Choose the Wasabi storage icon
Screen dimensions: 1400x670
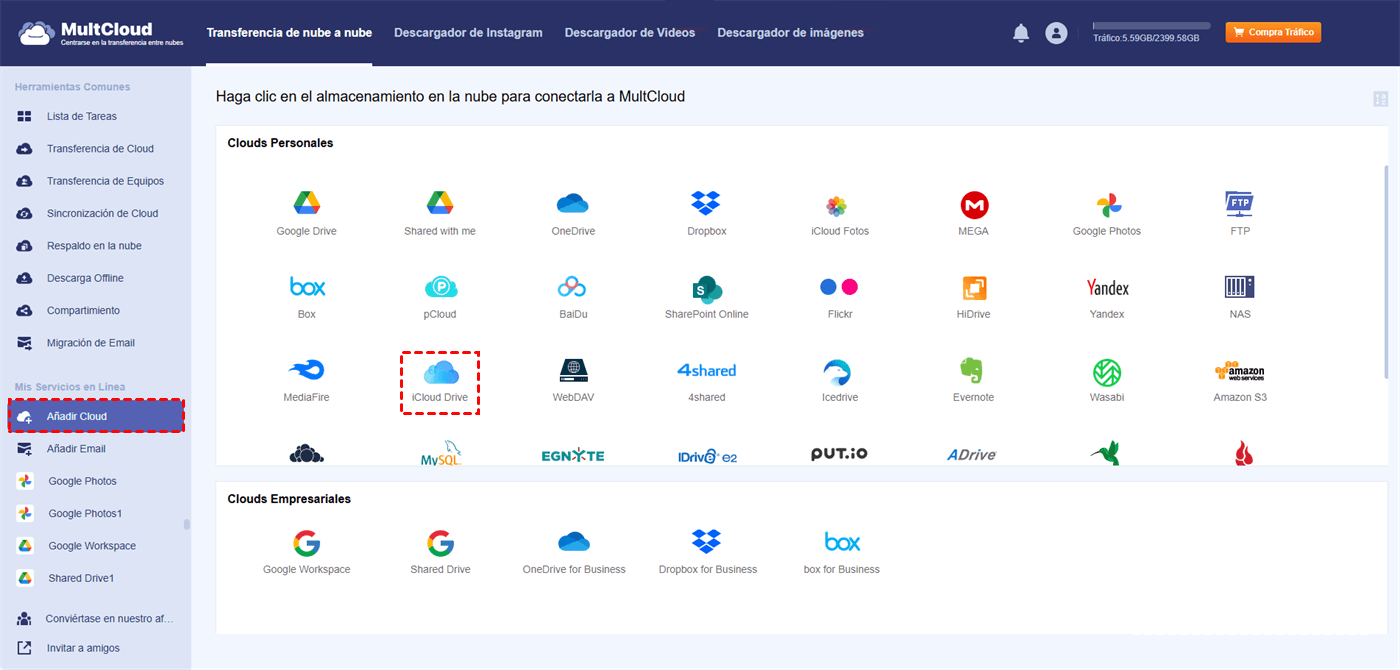coord(1107,372)
